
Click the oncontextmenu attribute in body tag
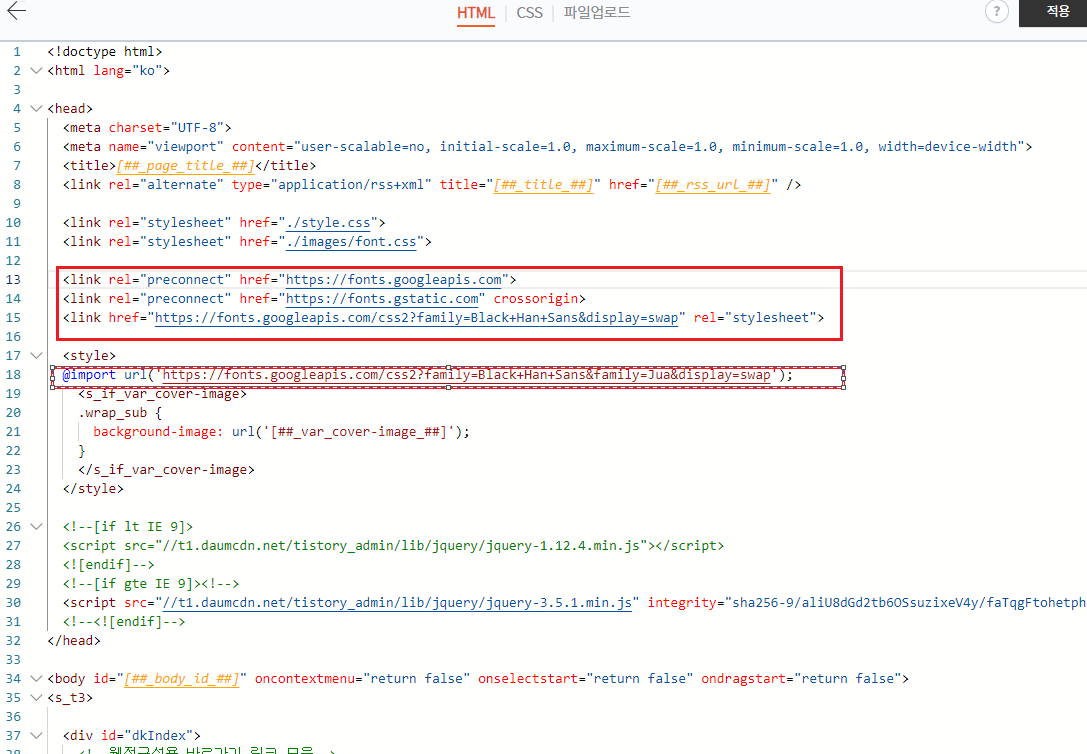[305, 678]
